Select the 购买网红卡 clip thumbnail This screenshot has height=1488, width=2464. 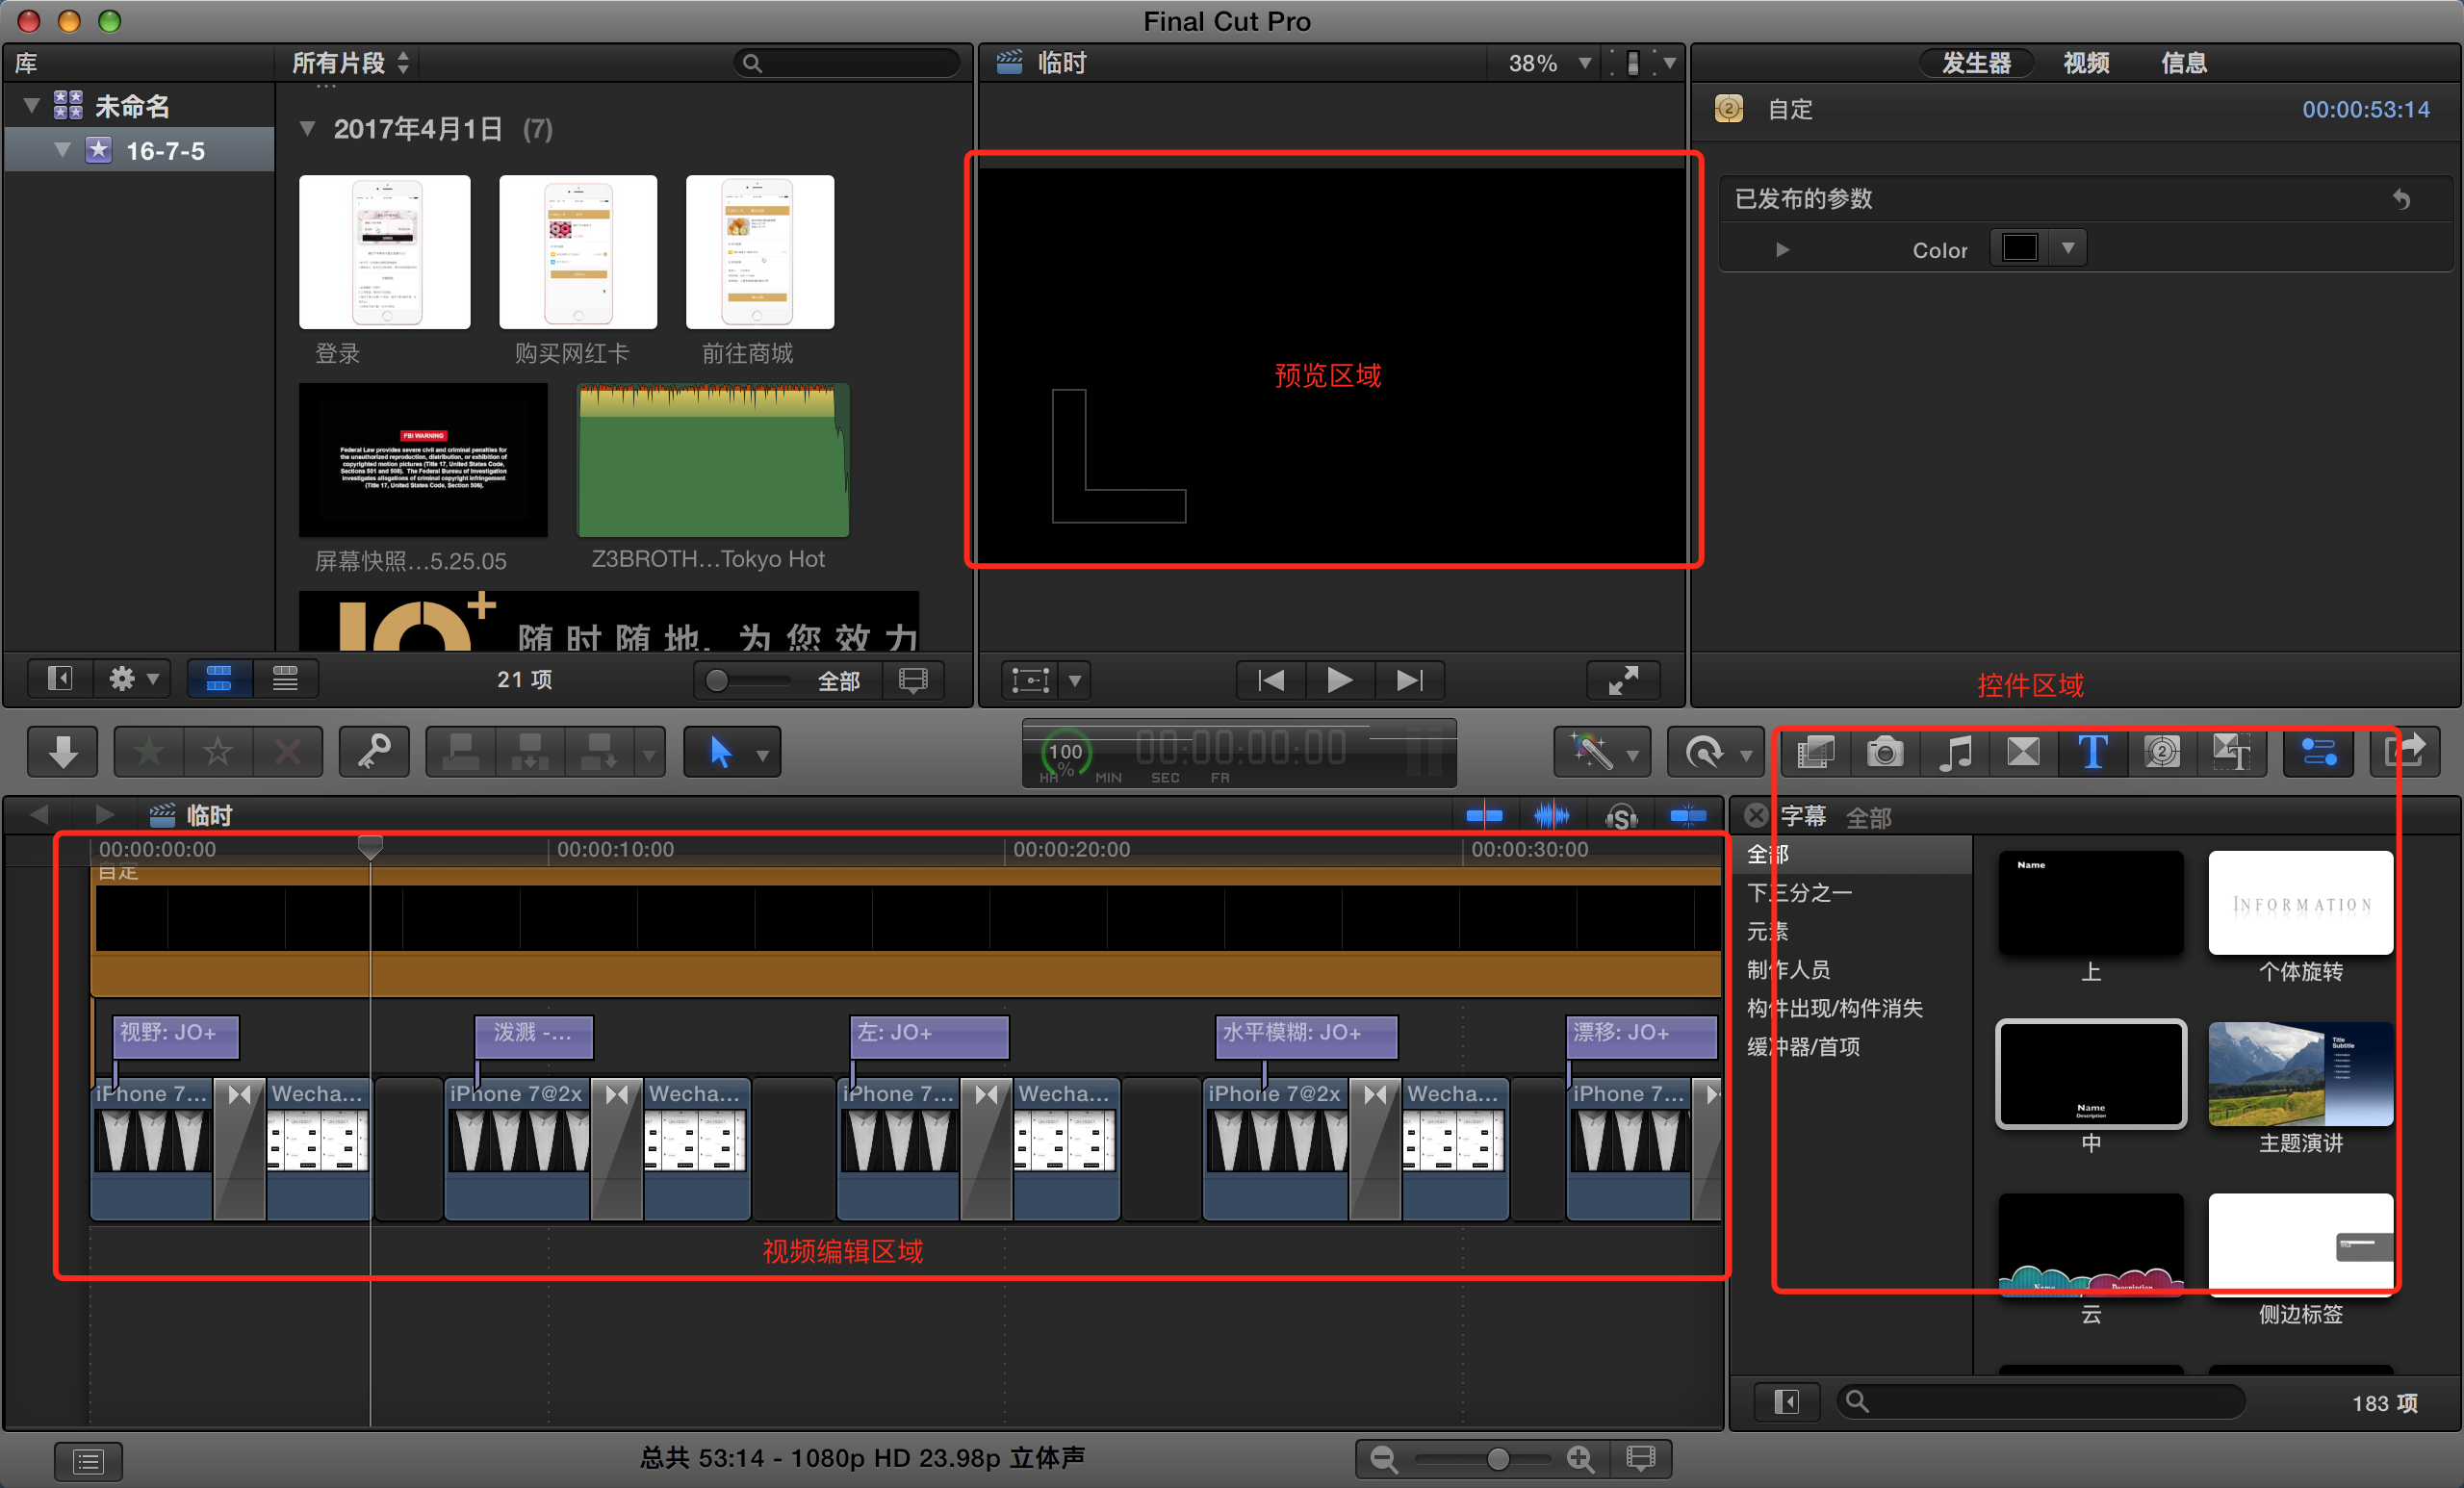click(577, 252)
